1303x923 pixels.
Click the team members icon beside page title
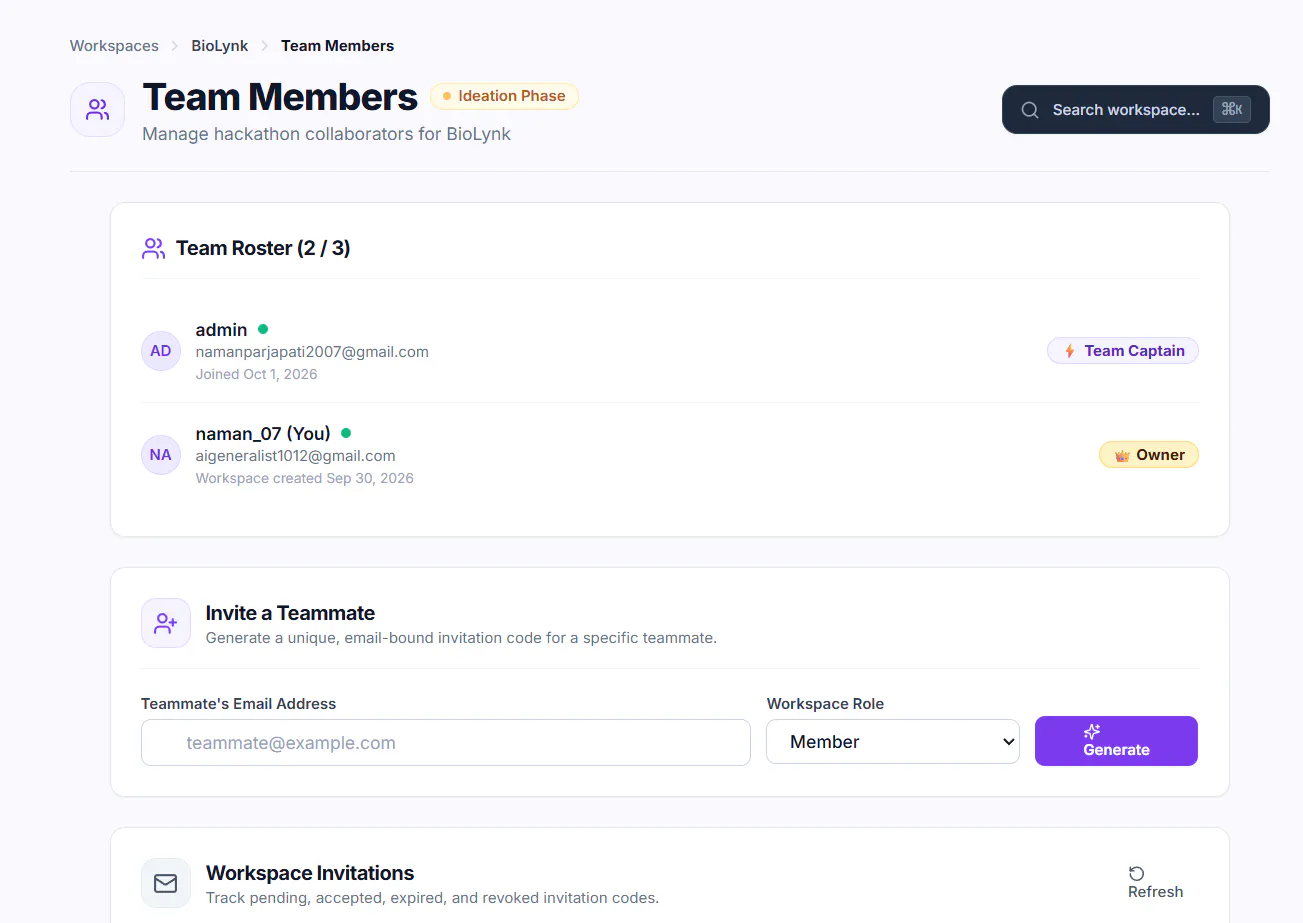(97, 110)
